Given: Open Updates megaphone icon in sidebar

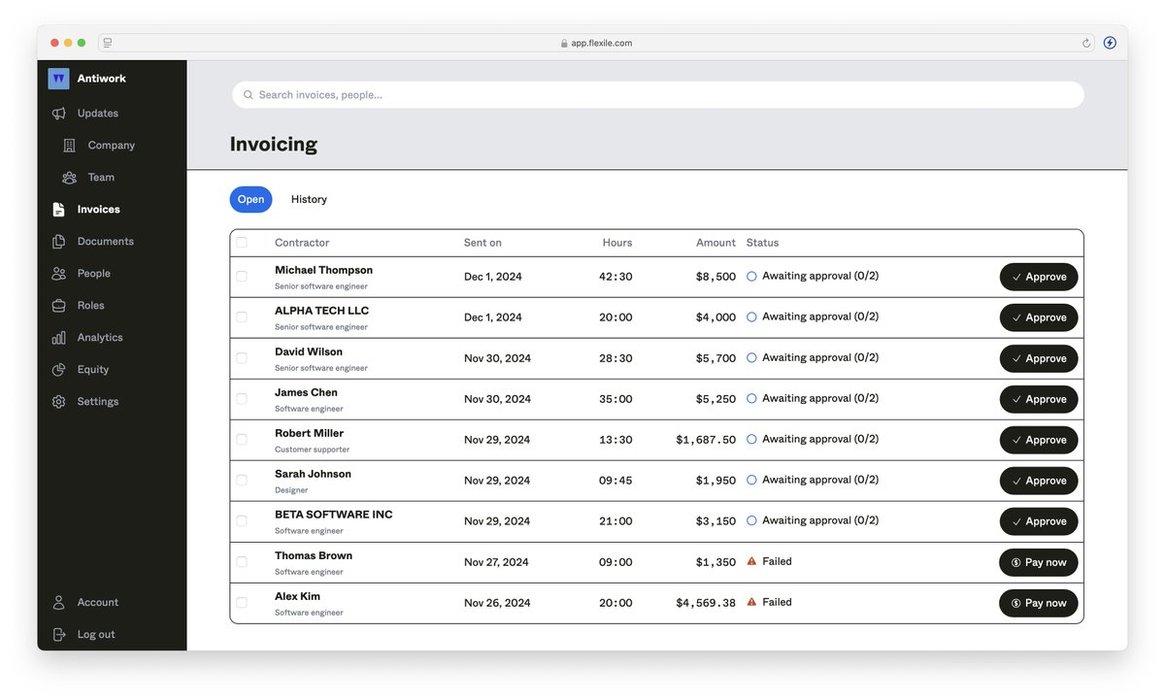Looking at the screenshot, I should pos(59,114).
